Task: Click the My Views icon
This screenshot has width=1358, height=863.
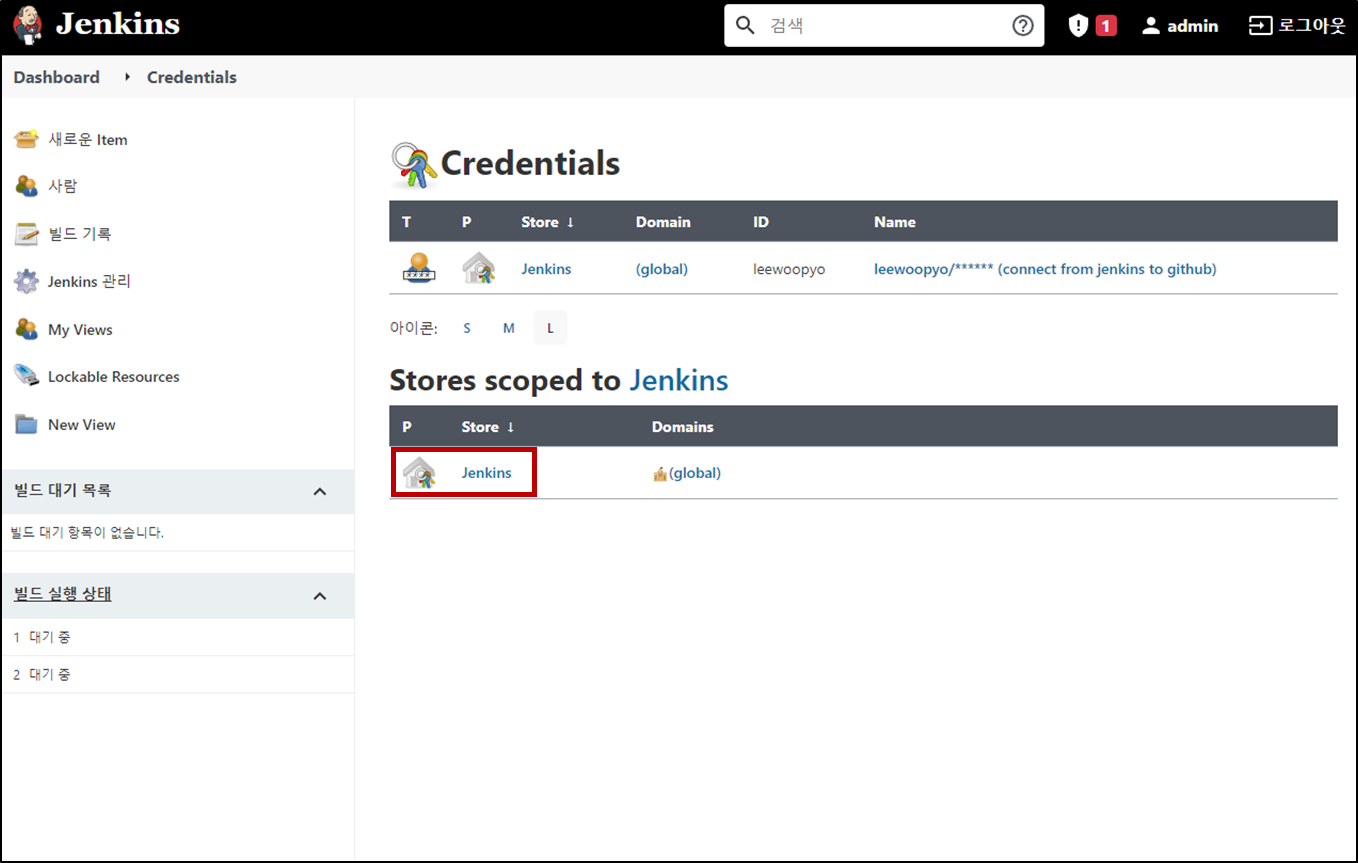Action: (27, 329)
